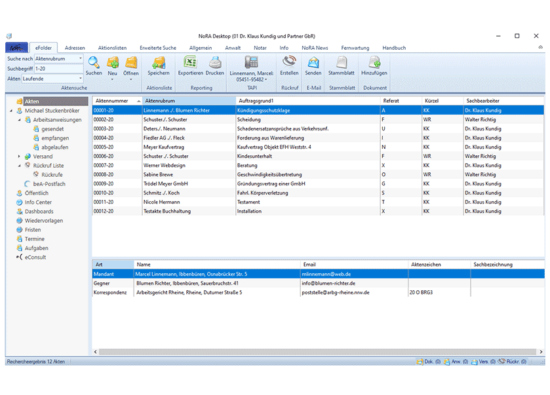Open the abgelaufen folder
The width and height of the screenshot is (550, 395).
[54, 147]
